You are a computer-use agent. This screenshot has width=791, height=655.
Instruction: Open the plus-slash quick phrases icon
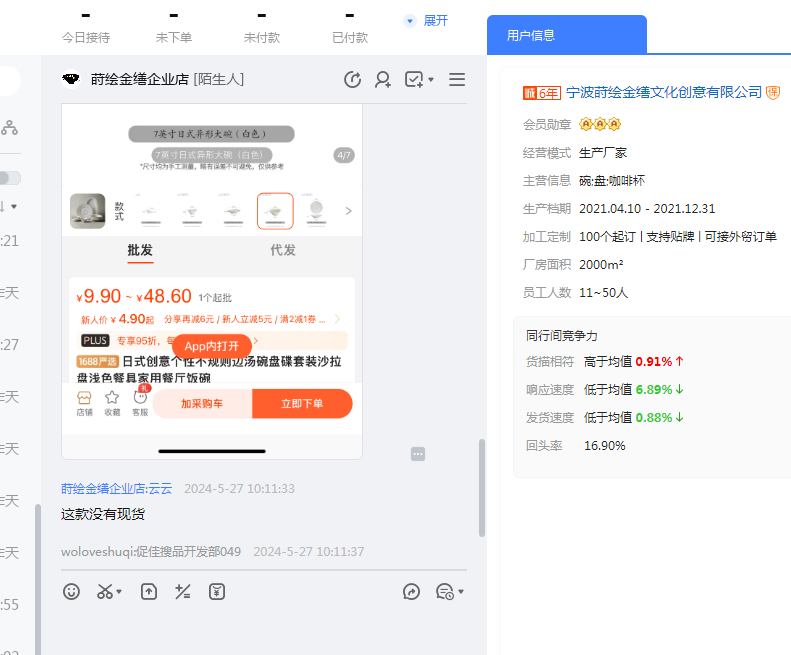(x=182, y=591)
